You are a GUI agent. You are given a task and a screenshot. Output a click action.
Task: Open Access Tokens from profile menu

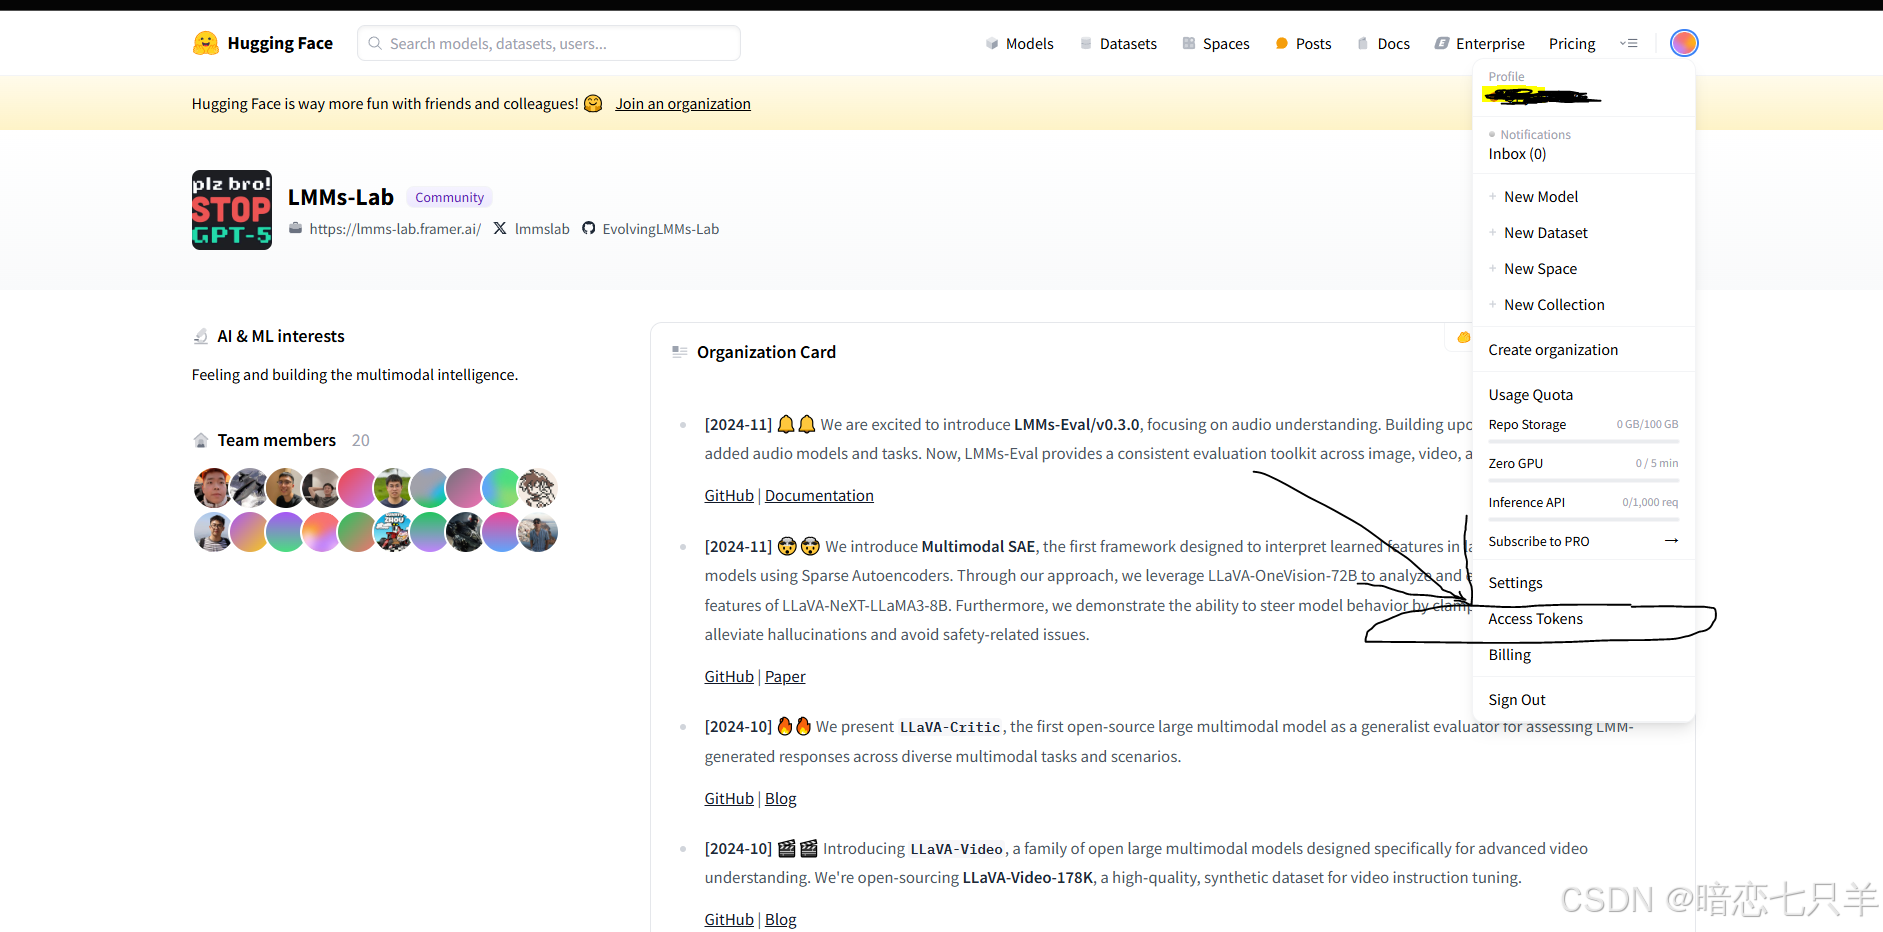click(1535, 619)
